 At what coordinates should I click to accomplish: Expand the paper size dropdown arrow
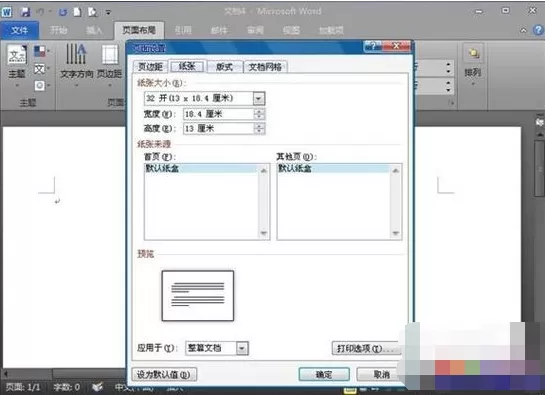click(258, 98)
